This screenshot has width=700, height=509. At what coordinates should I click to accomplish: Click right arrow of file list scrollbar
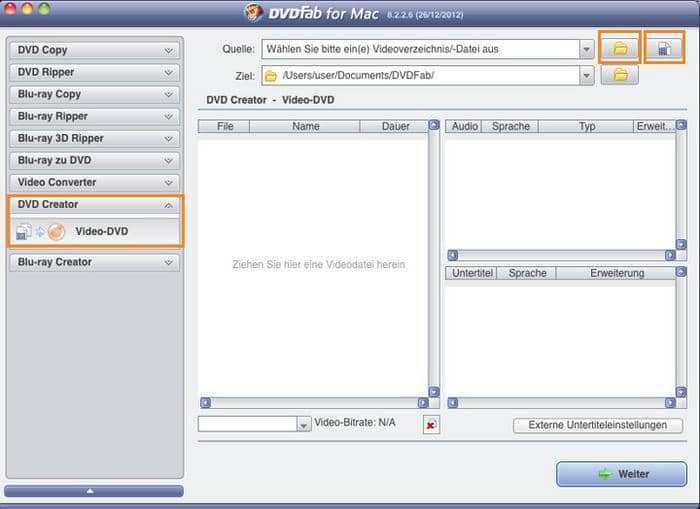click(x=423, y=403)
